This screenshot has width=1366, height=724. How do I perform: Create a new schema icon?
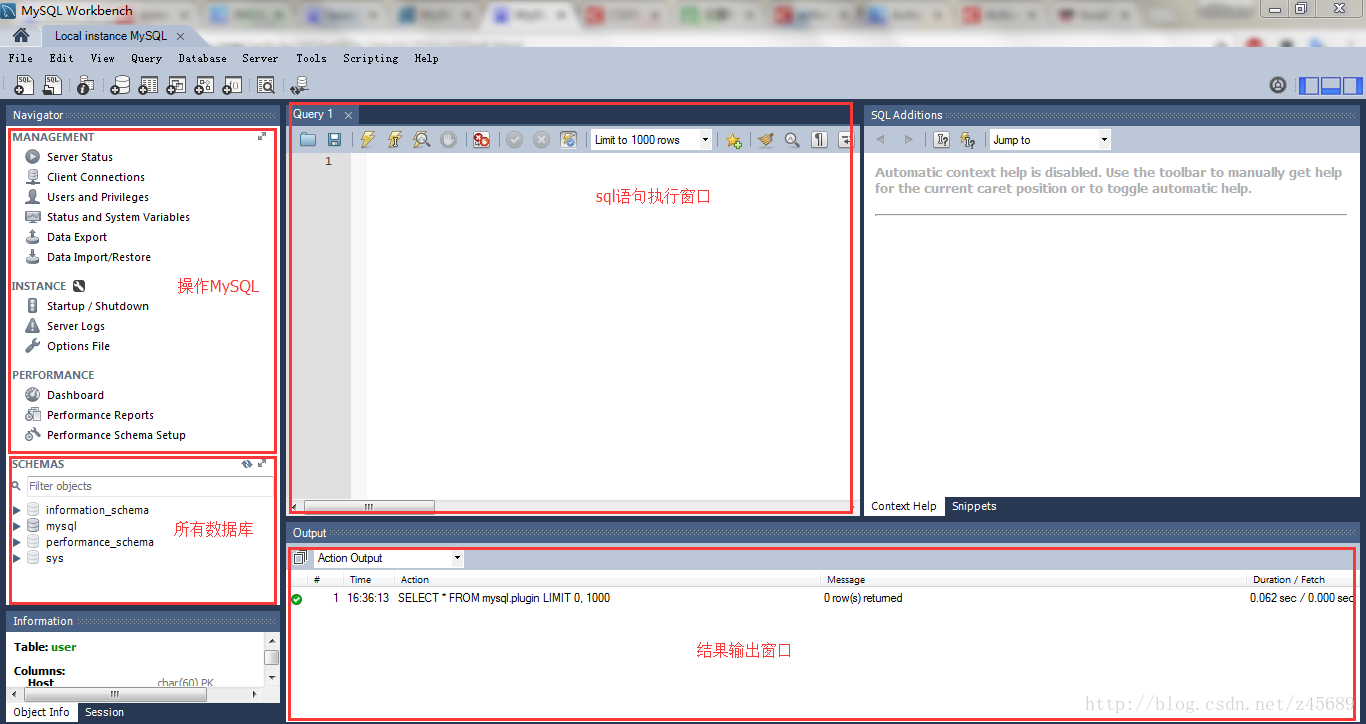(119, 86)
